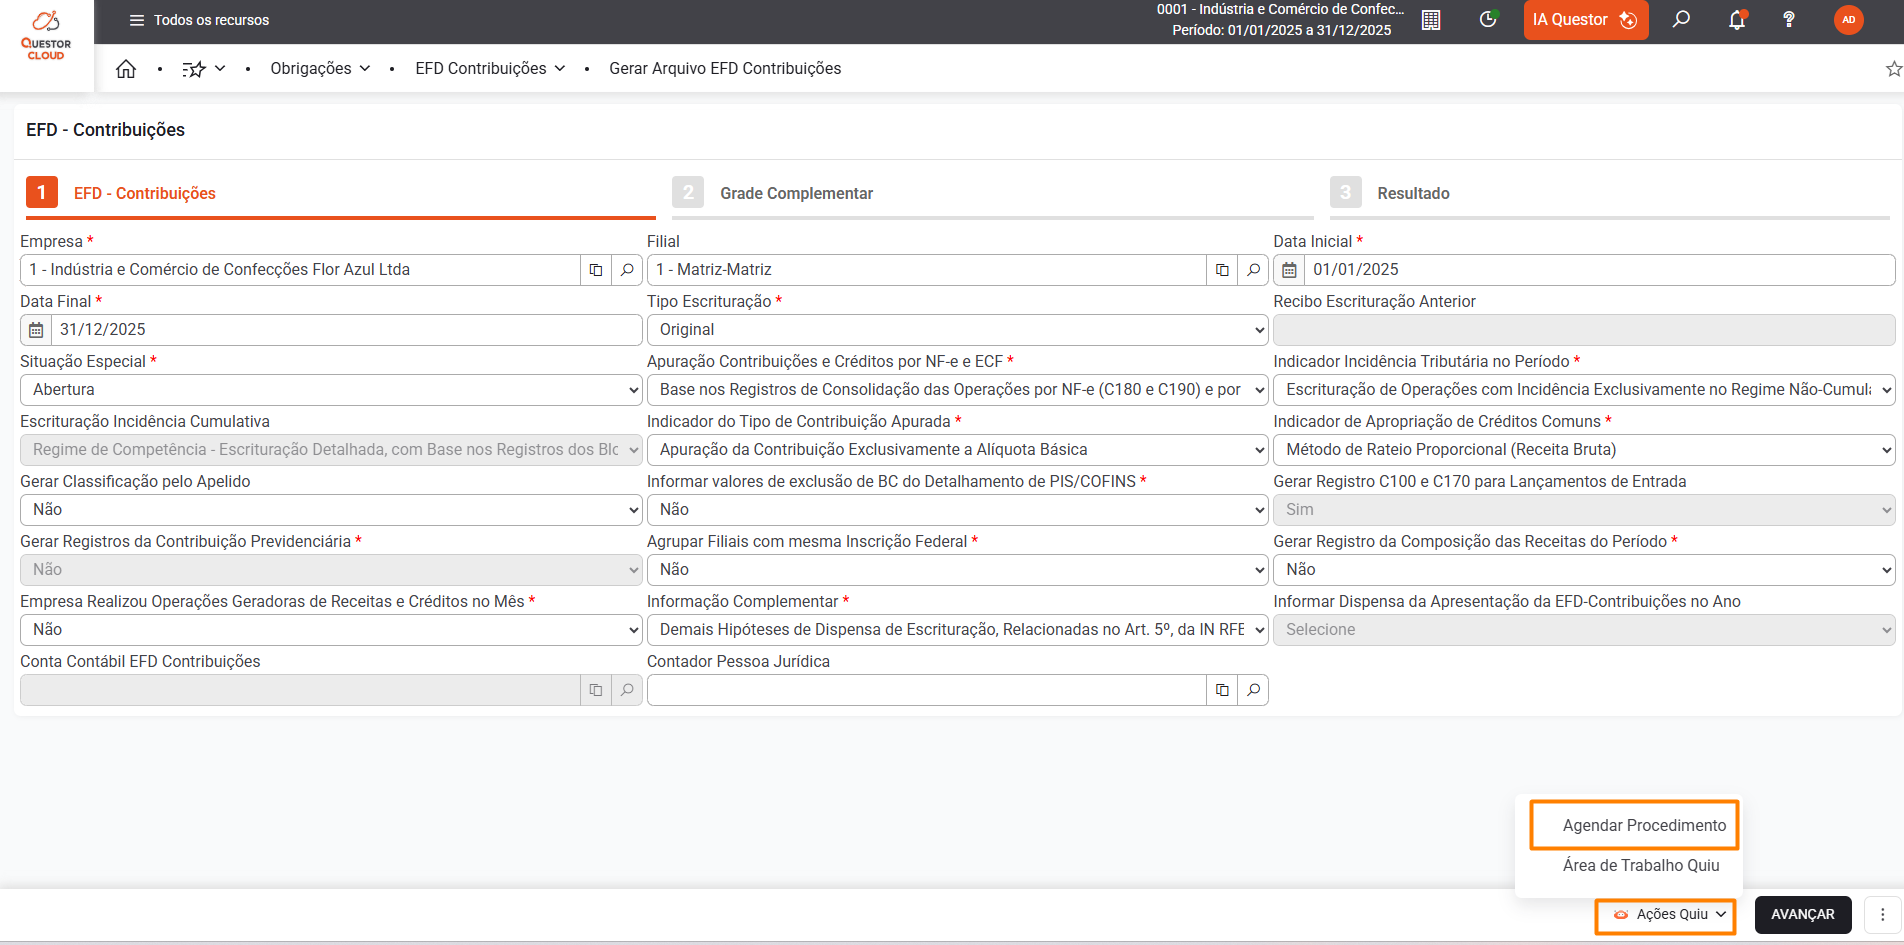Expand the Tipo Escrituração dropdown
Screen dimensions: 1904x945
(x=957, y=330)
